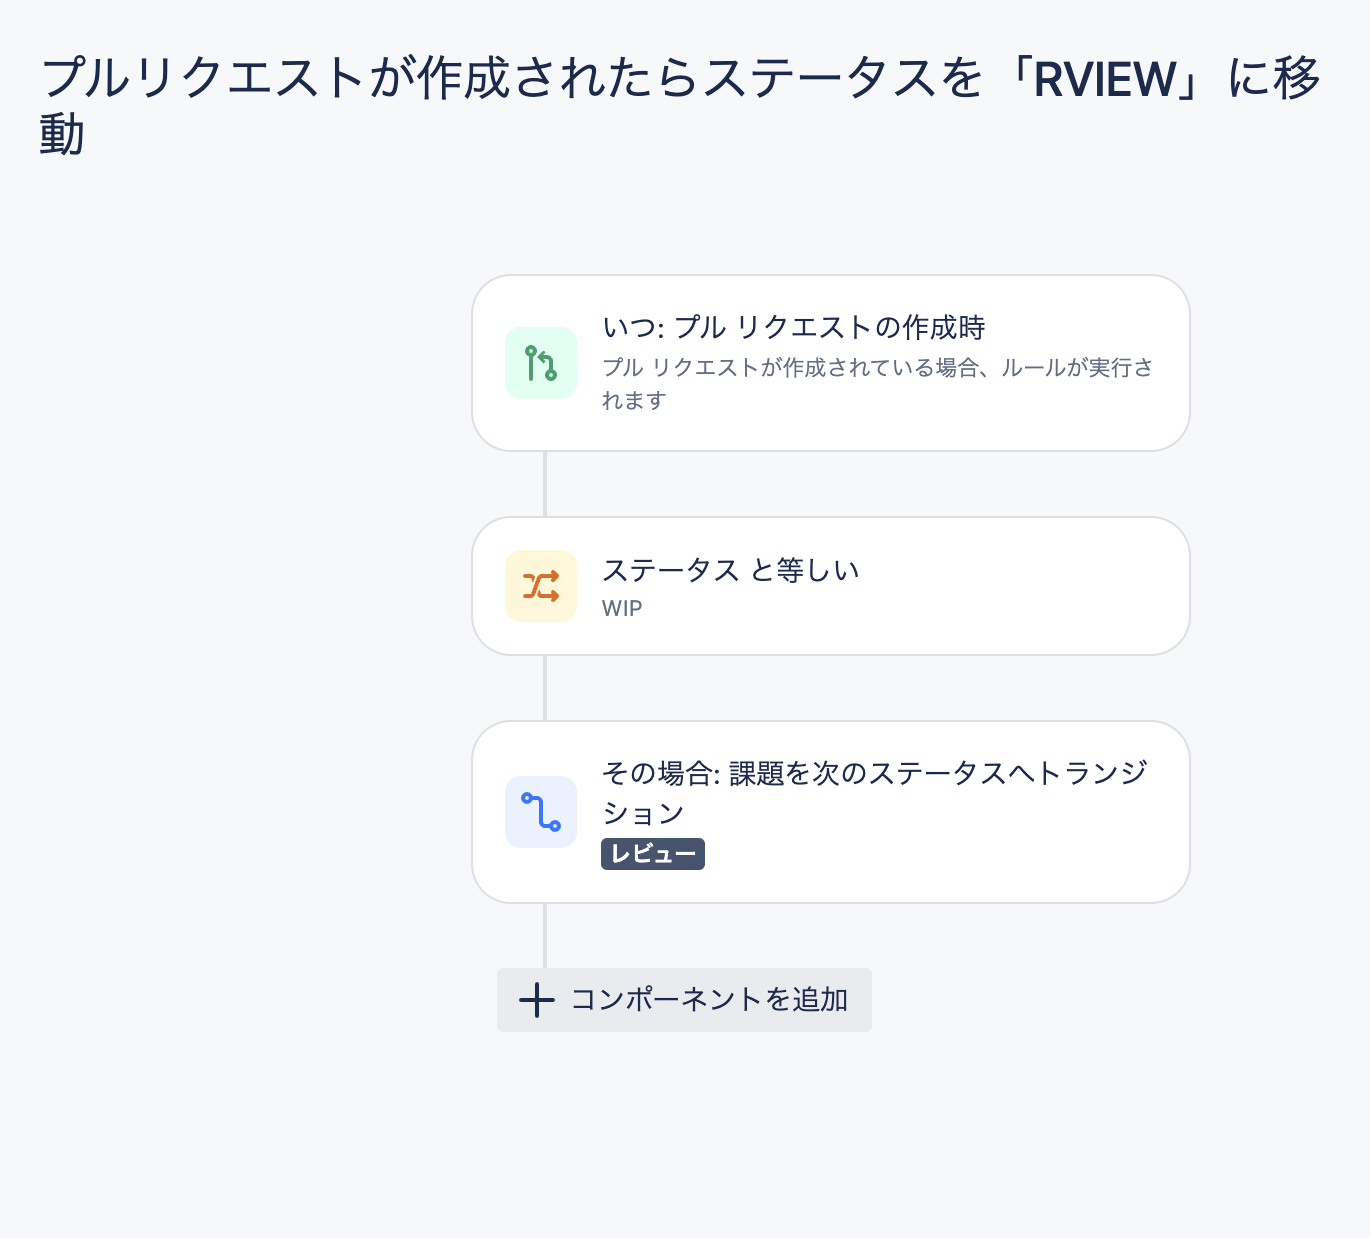
Task: Click the WIP value text
Action: point(622,608)
